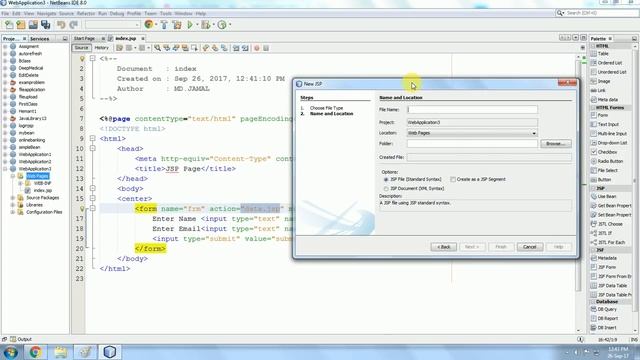This screenshot has height=360, width=640.
Task: Open the File menu
Action: (5, 13)
